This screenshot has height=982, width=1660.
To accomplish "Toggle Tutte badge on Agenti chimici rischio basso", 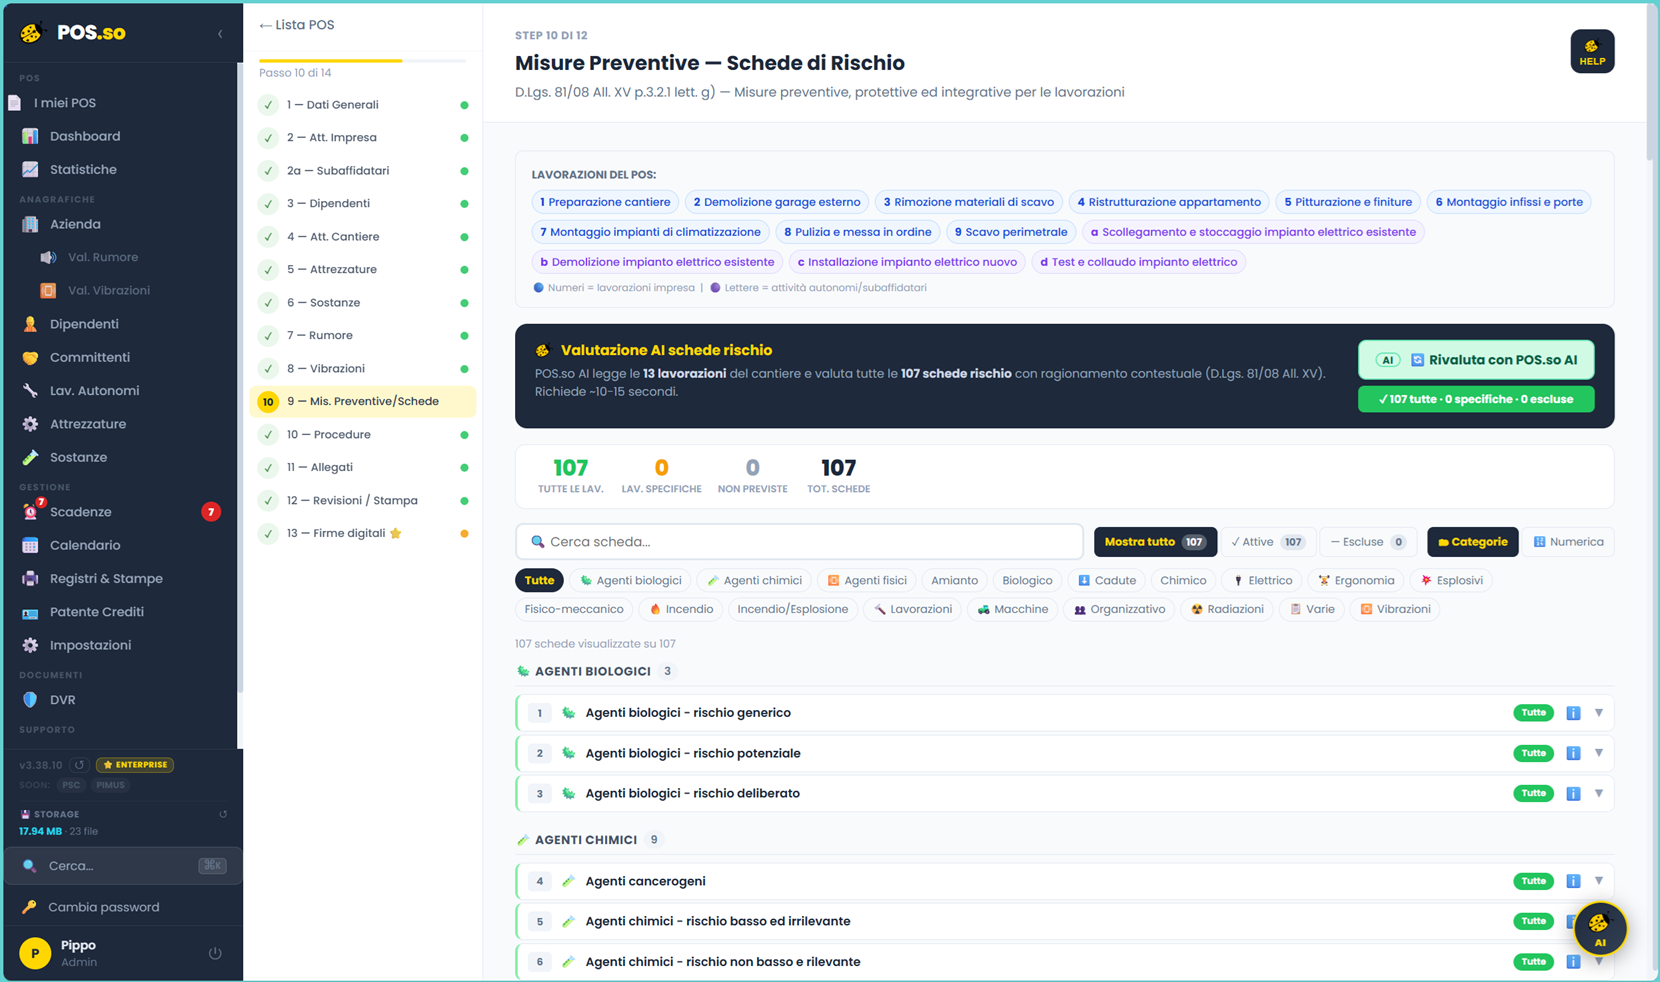I will pos(1533,921).
